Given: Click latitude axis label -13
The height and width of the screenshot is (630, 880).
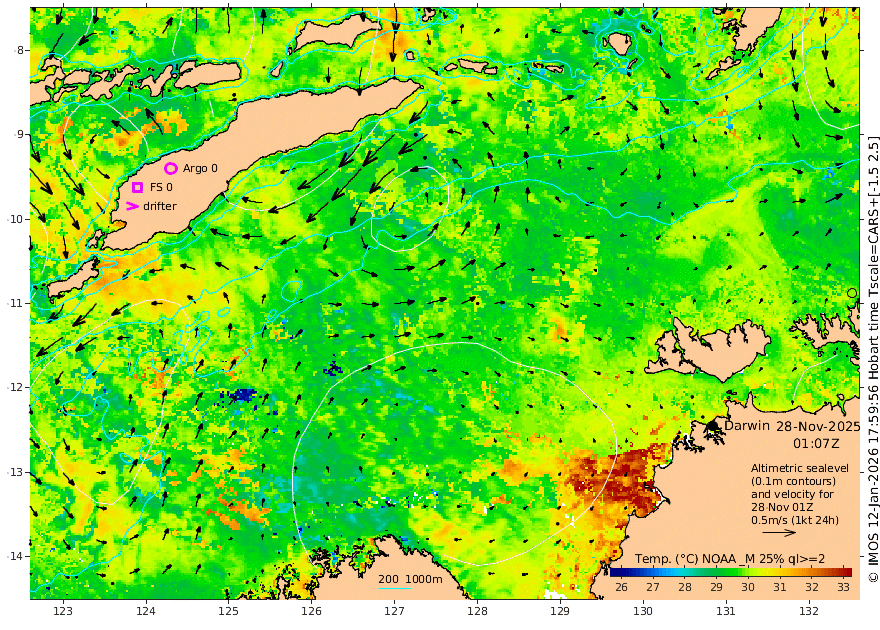Looking at the screenshot, I should 15,472.
